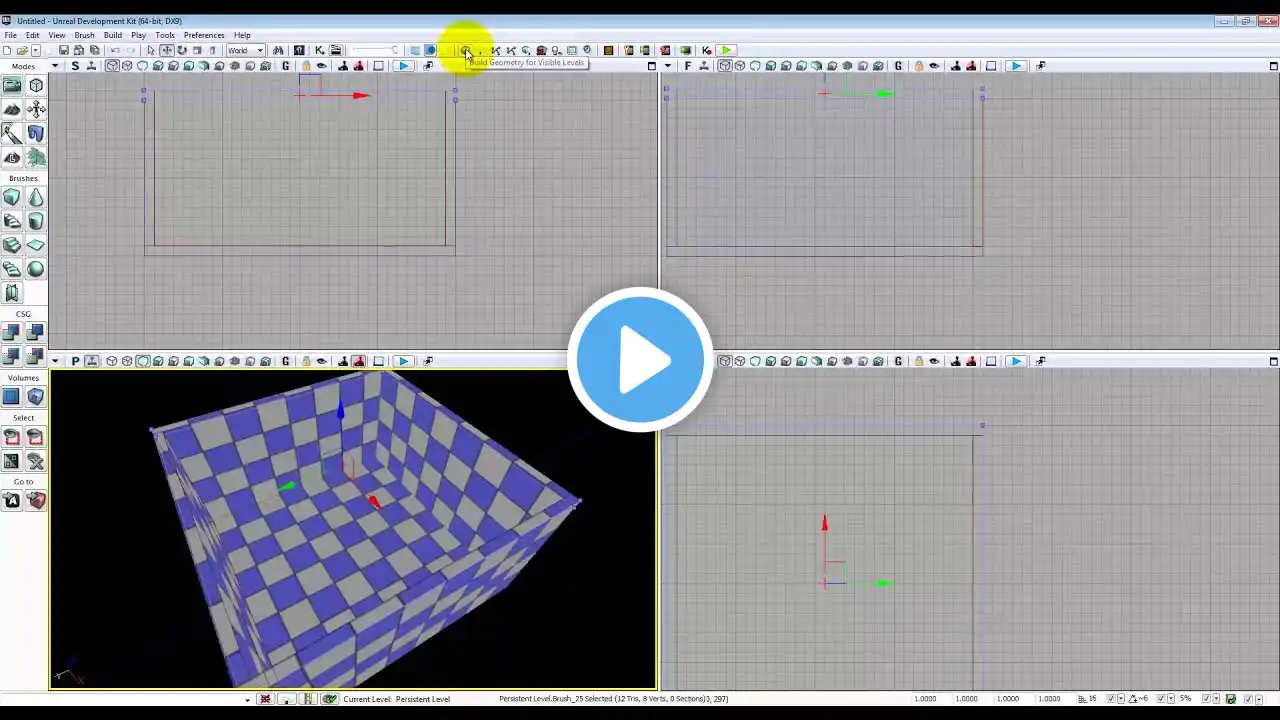Toggle game view G in Front viewport
Viewport: 1280px width, 720px height.
[898, 66]
